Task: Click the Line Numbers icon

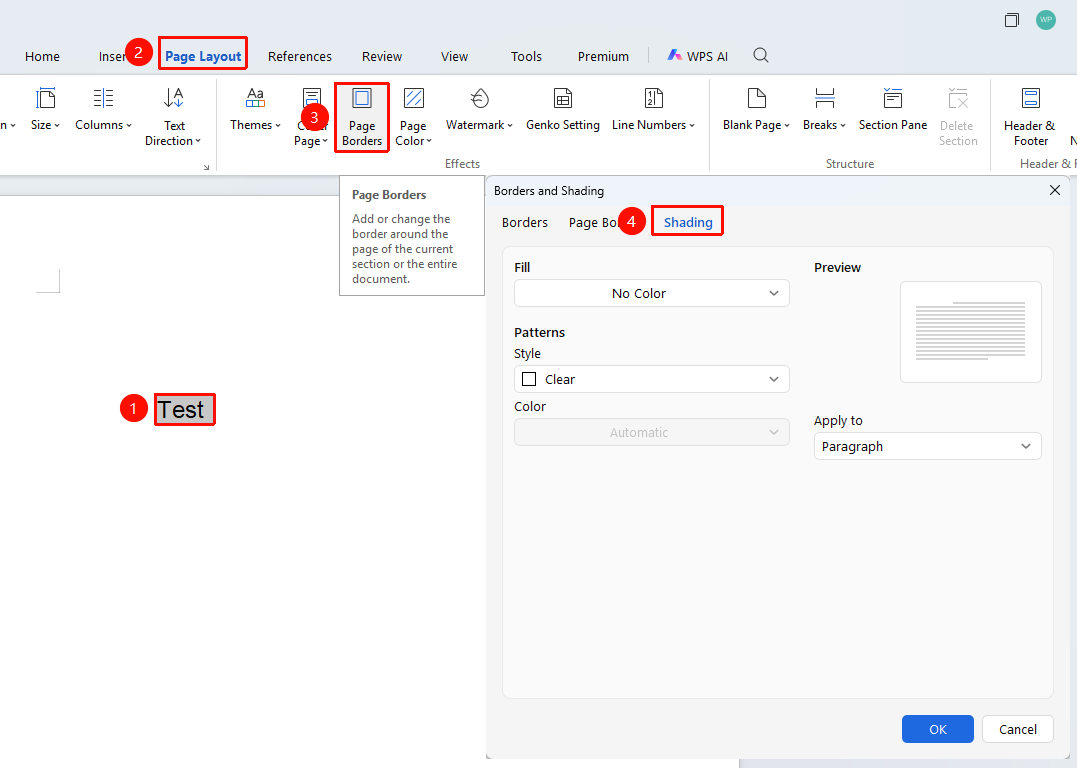Action: (x=653, y=98)
